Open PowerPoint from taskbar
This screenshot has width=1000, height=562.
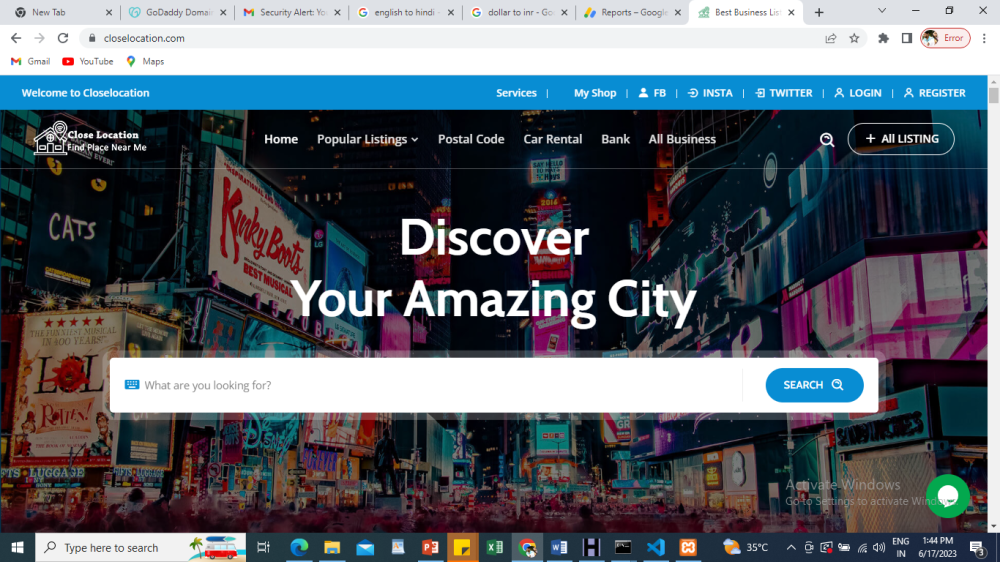[430, 547]
